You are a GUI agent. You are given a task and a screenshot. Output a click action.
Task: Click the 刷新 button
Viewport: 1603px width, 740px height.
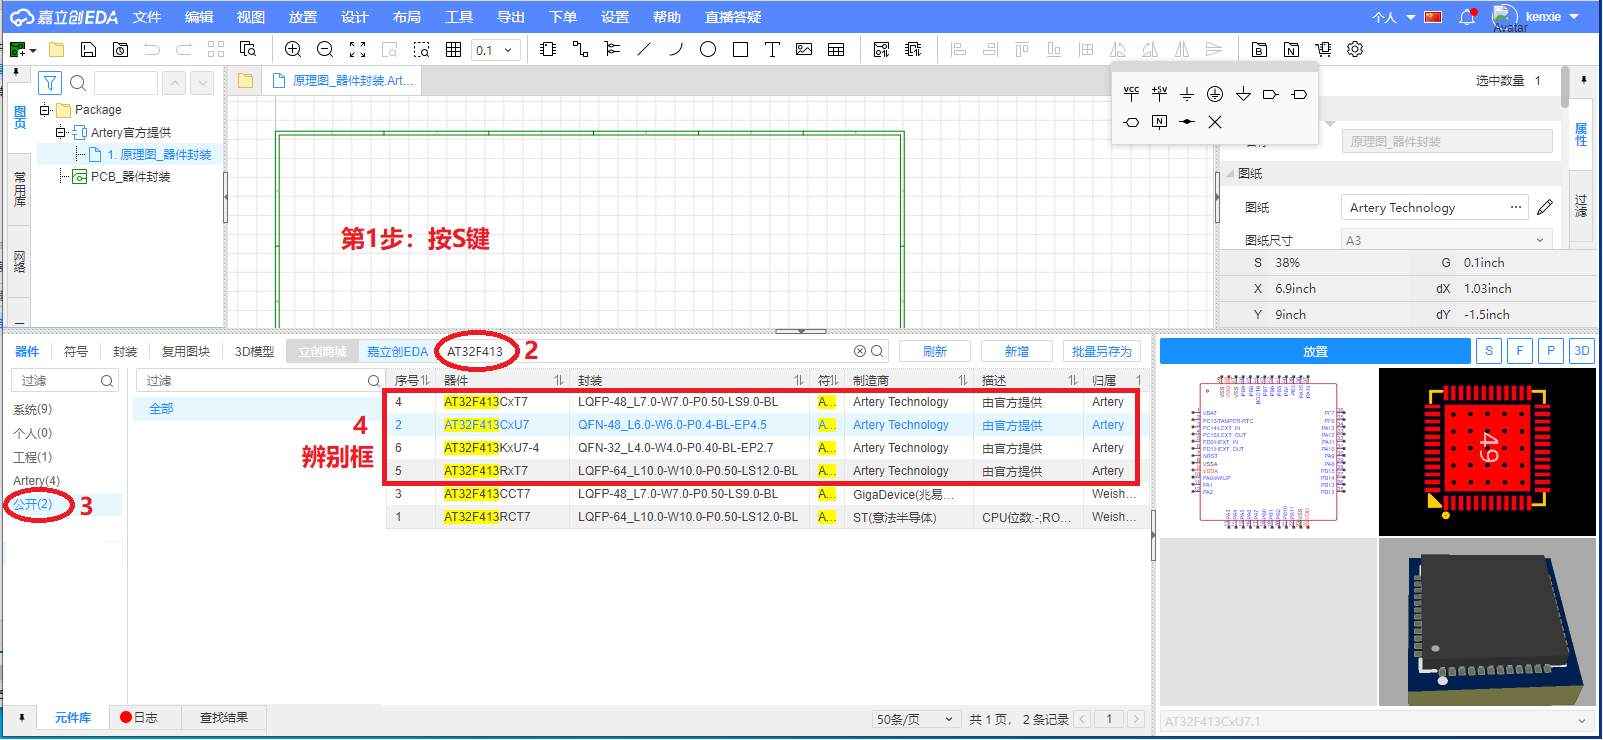click(x=934, y=352)
